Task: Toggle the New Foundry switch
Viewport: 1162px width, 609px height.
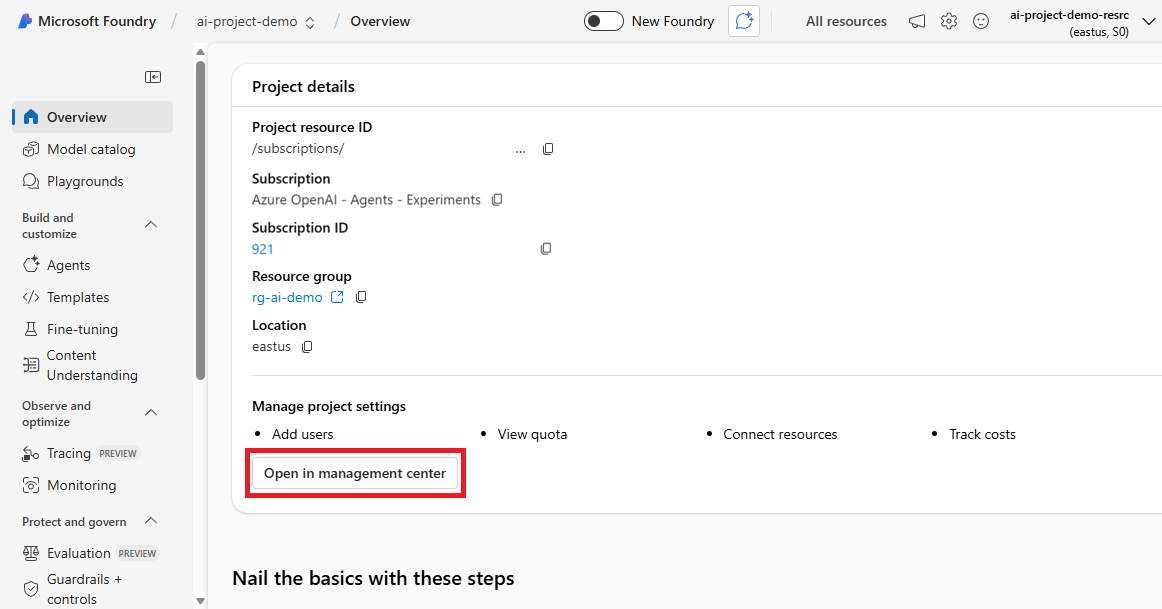Action: point(603,21)
